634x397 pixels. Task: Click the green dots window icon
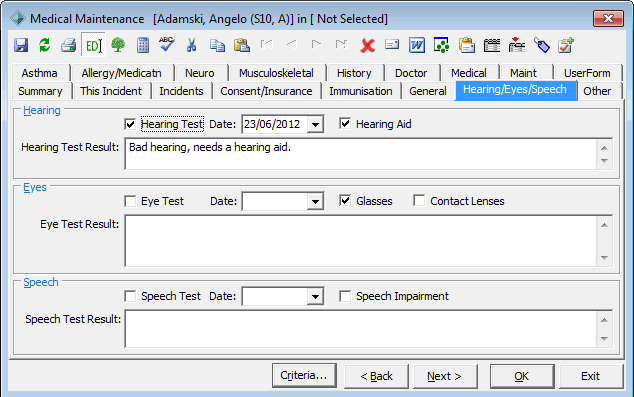coord(442,45)
